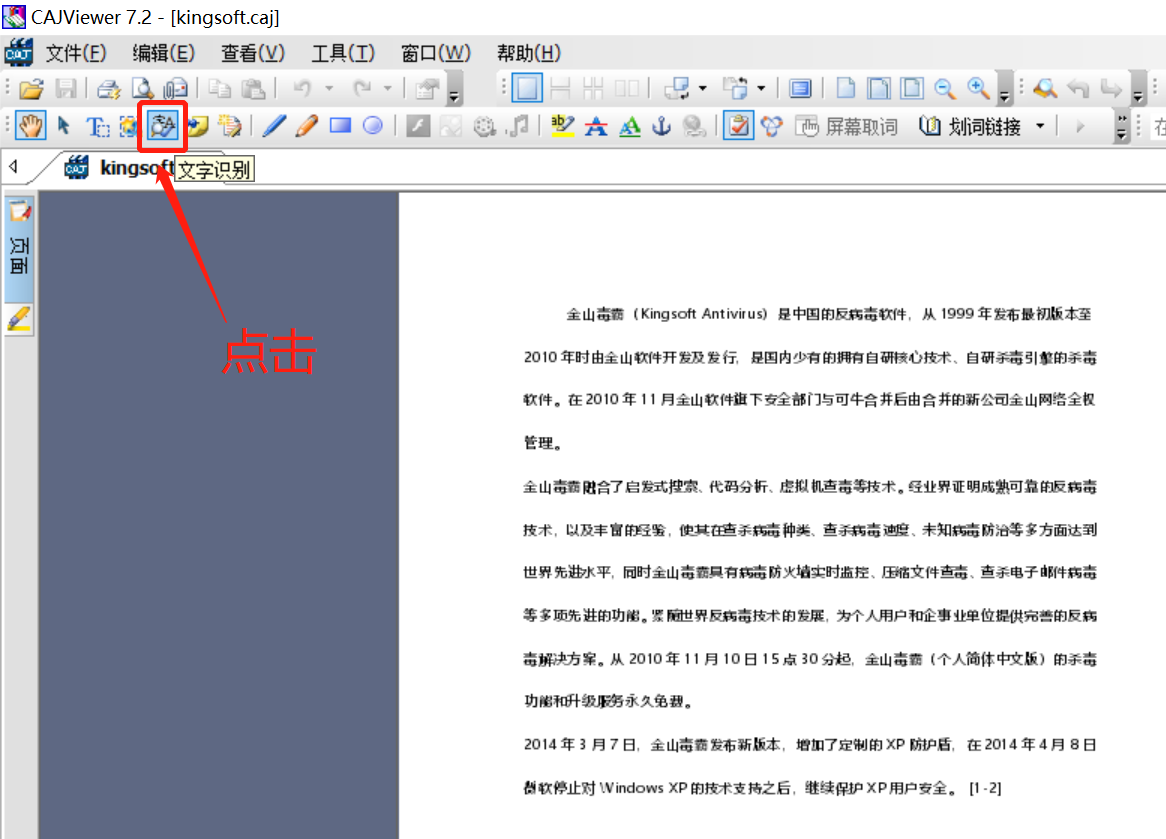Activate the 文字识别 OCR tool
This screenshot has width=1166, height=839.
coord(162,126)
